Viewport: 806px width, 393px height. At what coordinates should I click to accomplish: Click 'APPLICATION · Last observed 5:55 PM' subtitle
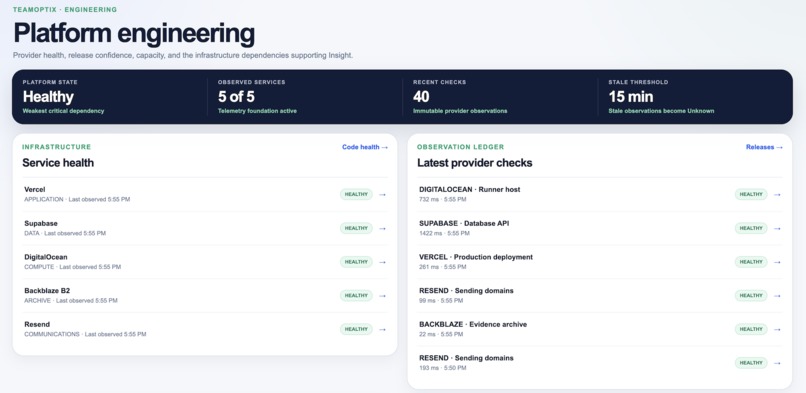[77, 199]
